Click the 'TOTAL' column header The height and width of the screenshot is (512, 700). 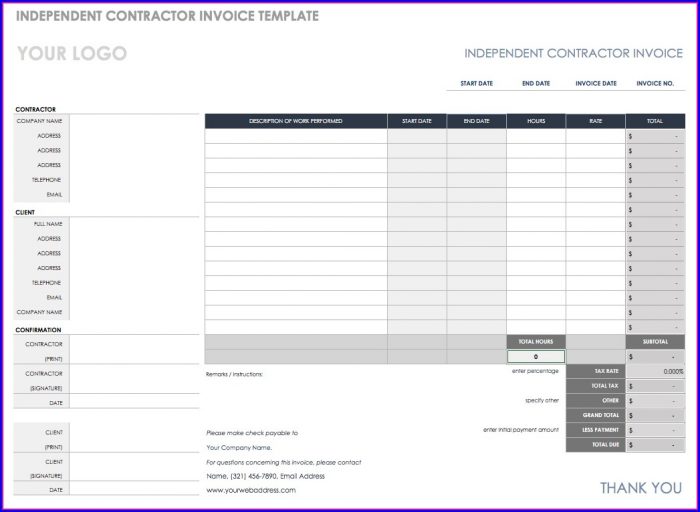pos(655,121)
